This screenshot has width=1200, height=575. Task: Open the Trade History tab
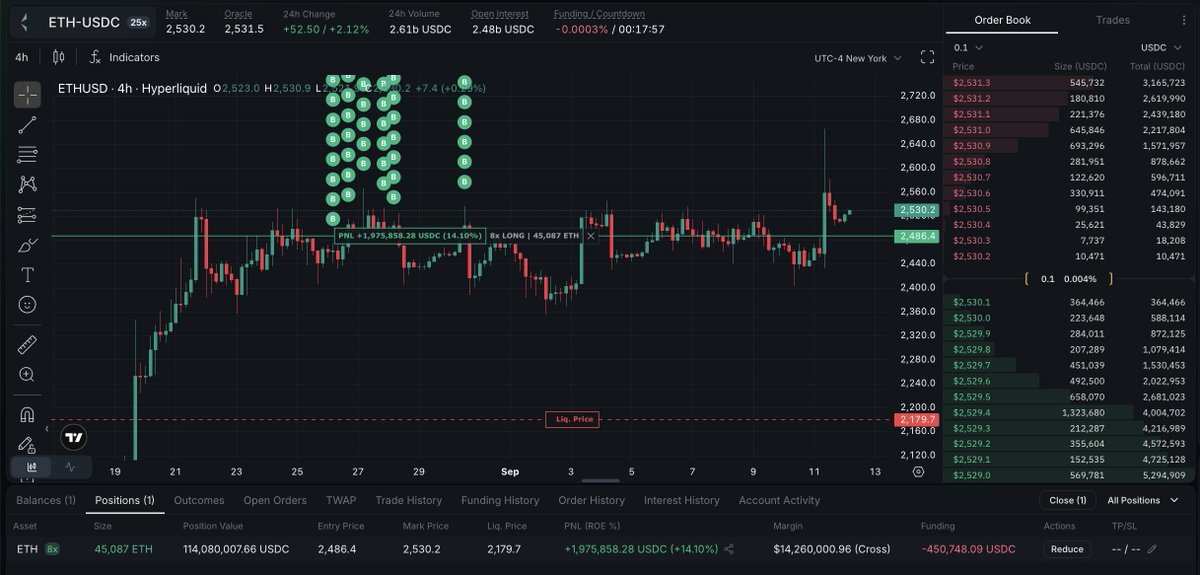point(408,500)
